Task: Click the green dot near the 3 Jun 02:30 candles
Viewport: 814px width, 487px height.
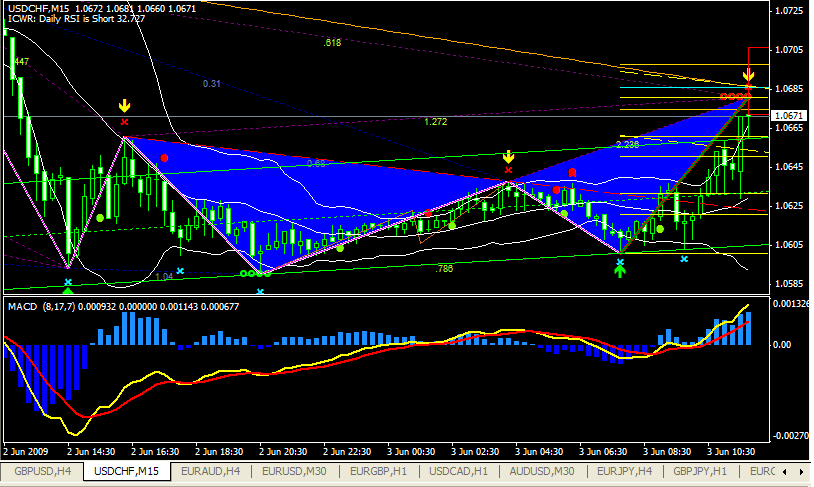Action: click(452, 225)
